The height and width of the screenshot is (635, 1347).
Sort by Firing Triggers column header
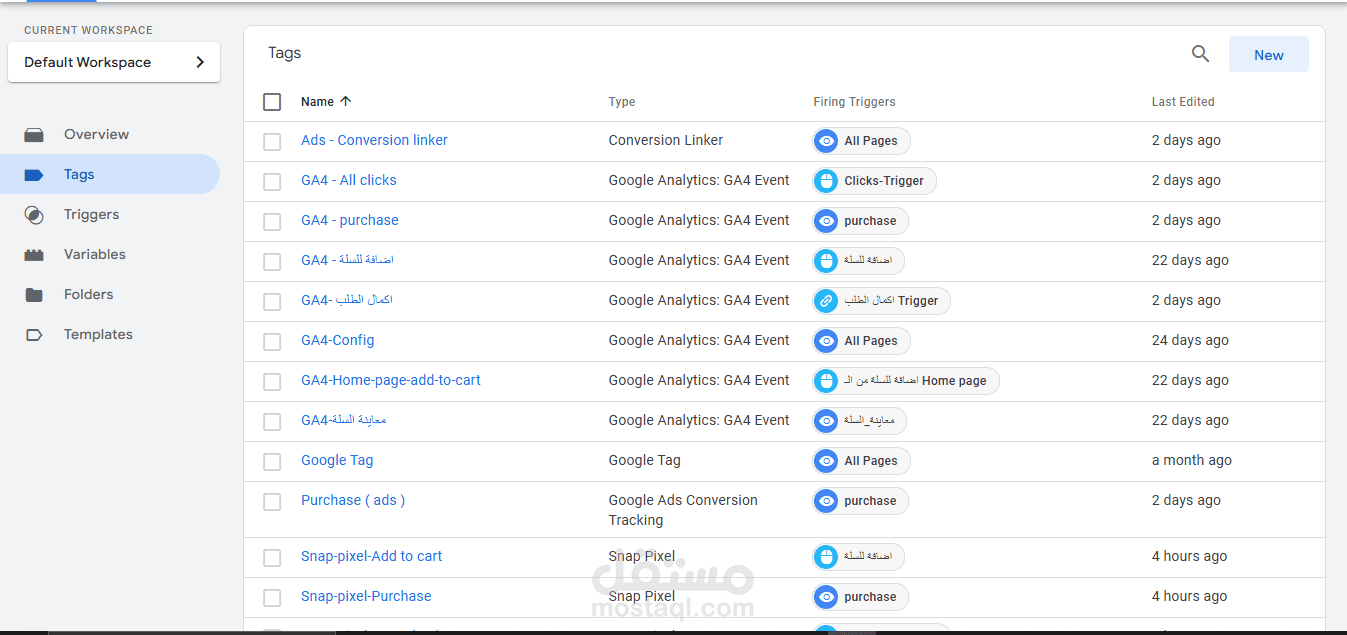(854, 102)
